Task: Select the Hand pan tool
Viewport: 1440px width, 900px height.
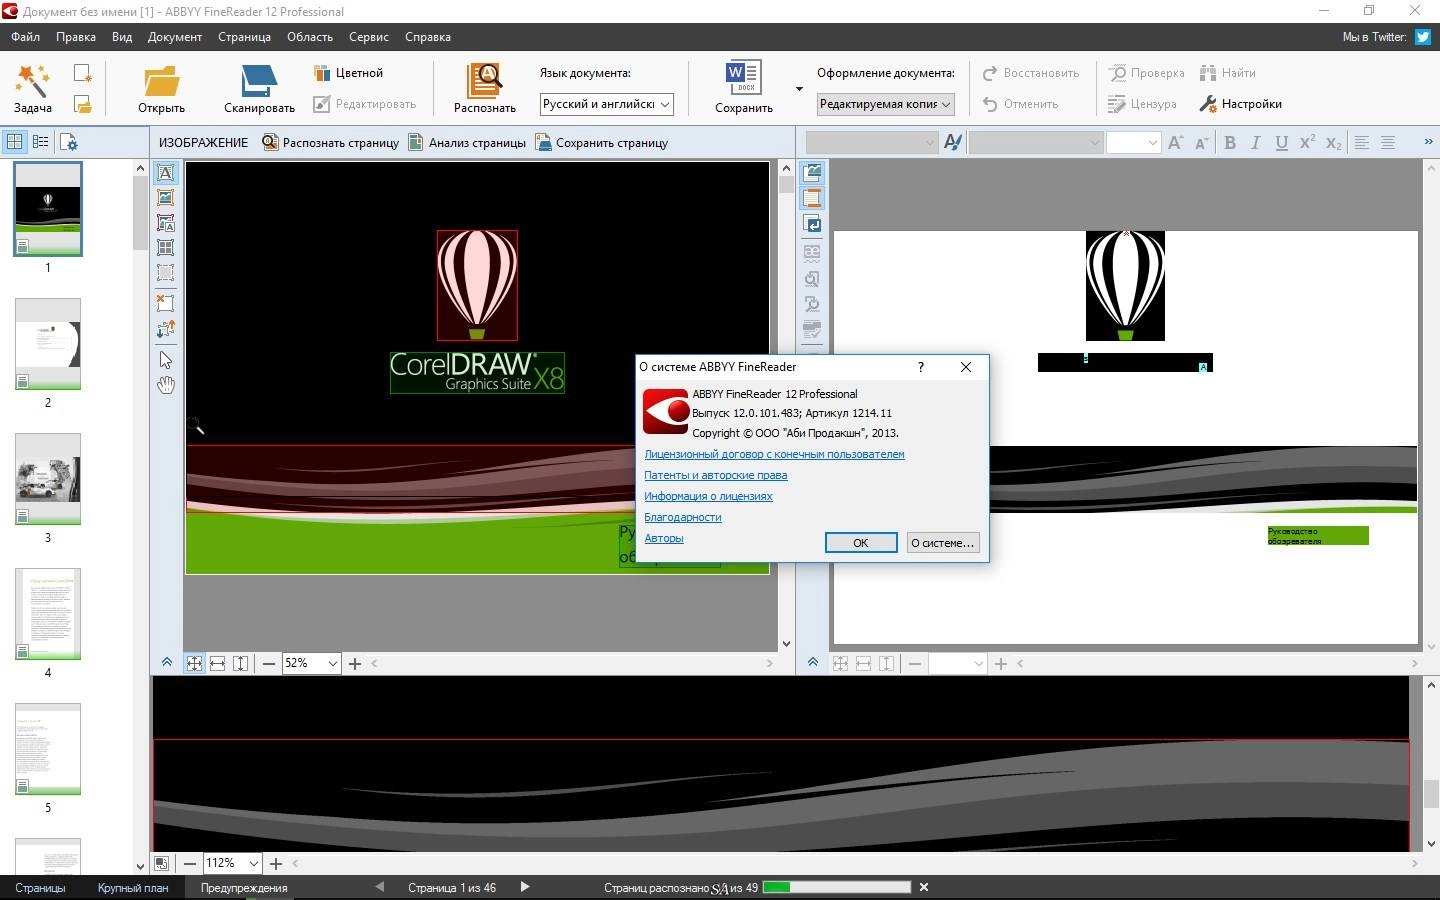Action: tap(165, 385)
